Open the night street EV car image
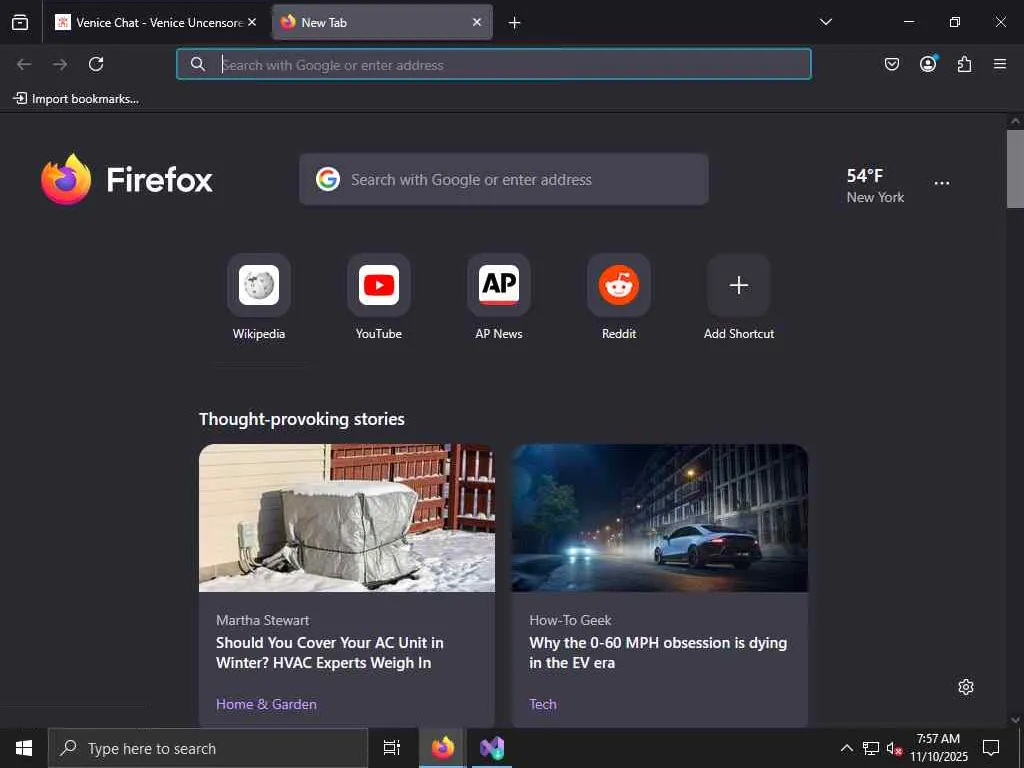This screenshot has height=768, width=1024. (660, 518)
